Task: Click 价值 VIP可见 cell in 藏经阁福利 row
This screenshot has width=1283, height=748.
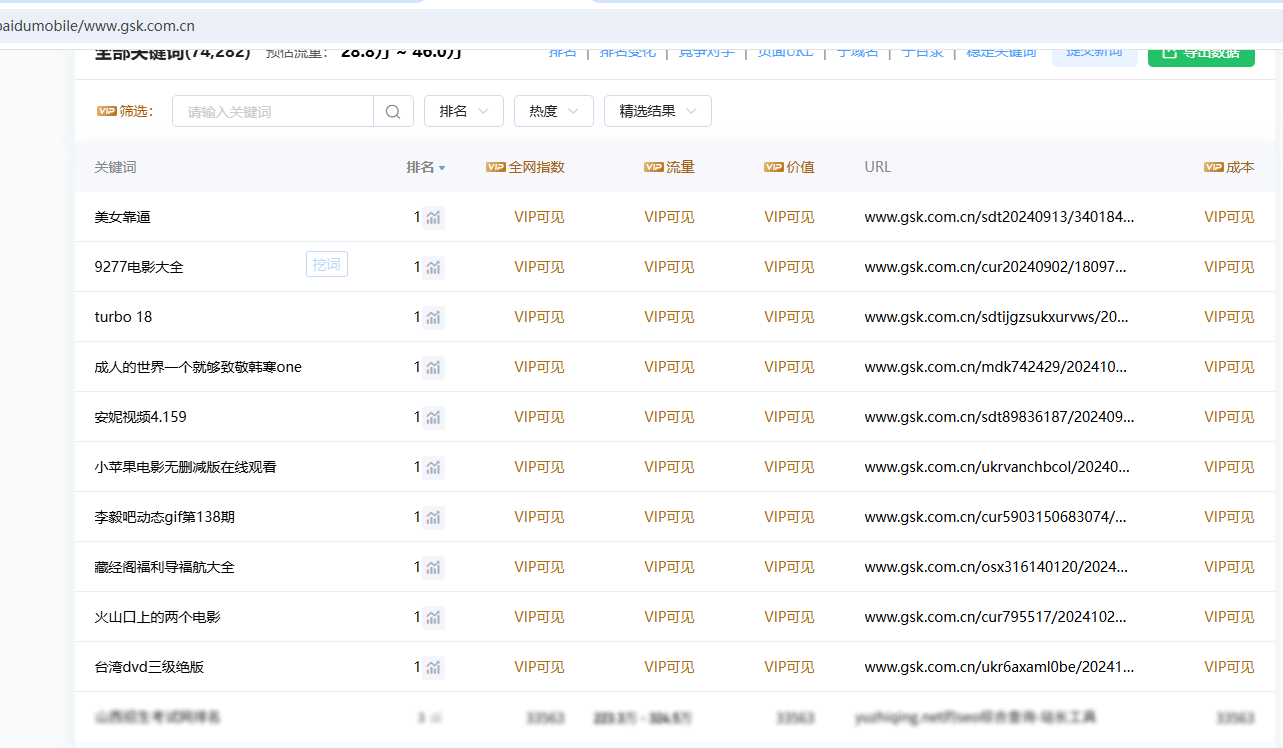Action: [789, 567]
